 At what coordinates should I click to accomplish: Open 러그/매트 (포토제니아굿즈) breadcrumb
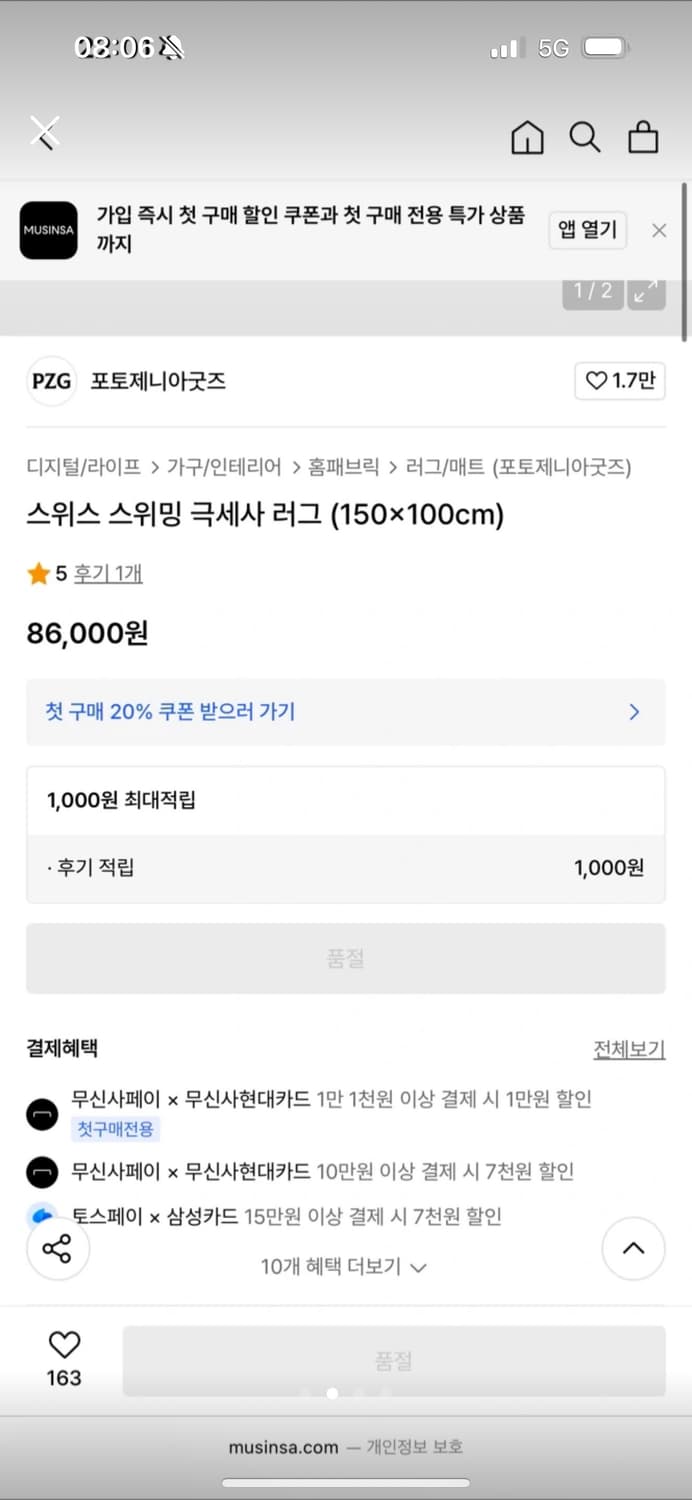pos(518,467)
